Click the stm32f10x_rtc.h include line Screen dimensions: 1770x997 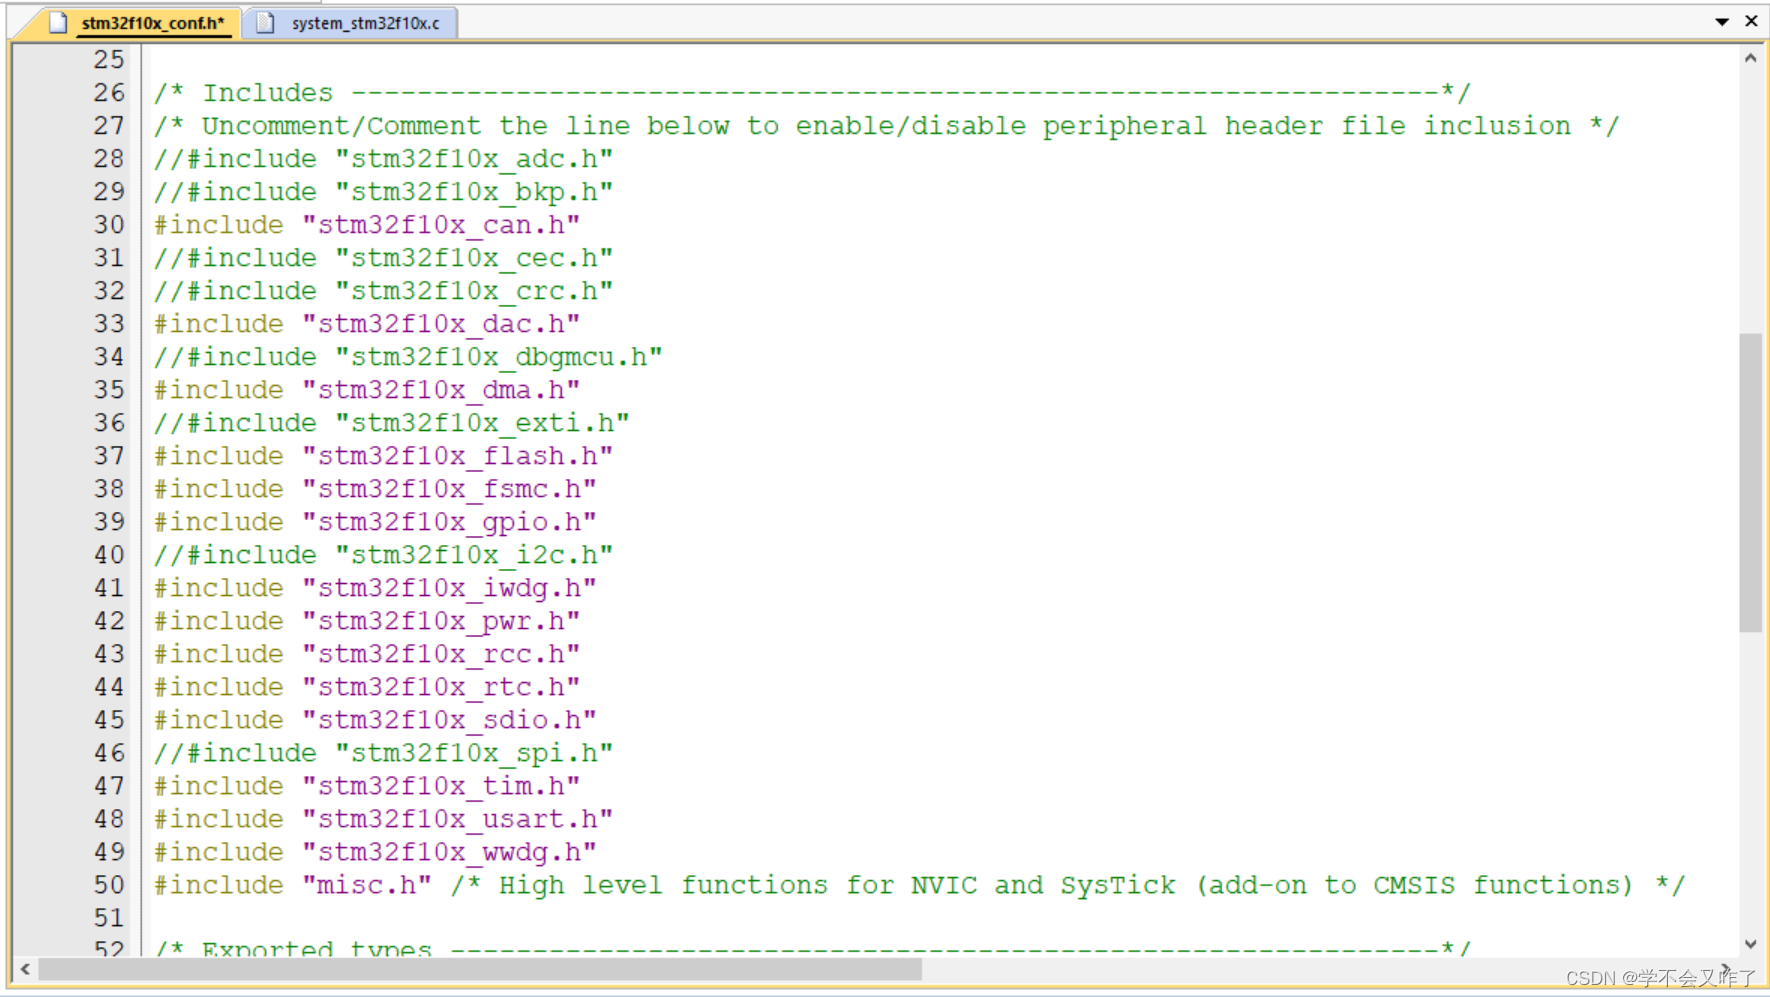367,687
